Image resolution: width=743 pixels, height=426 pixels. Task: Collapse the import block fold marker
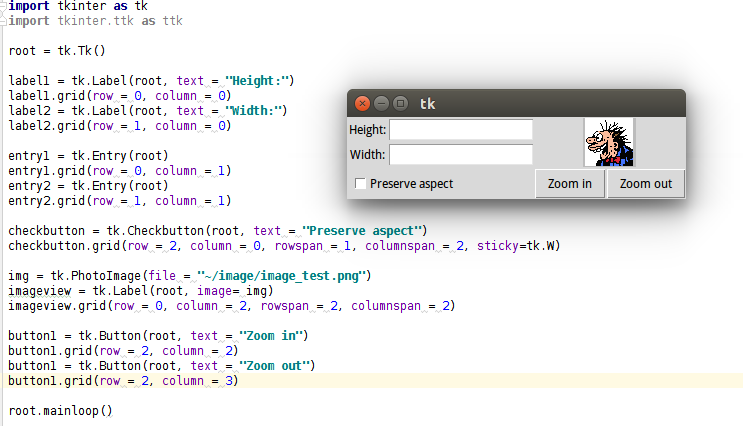click(x=2, y=6)
